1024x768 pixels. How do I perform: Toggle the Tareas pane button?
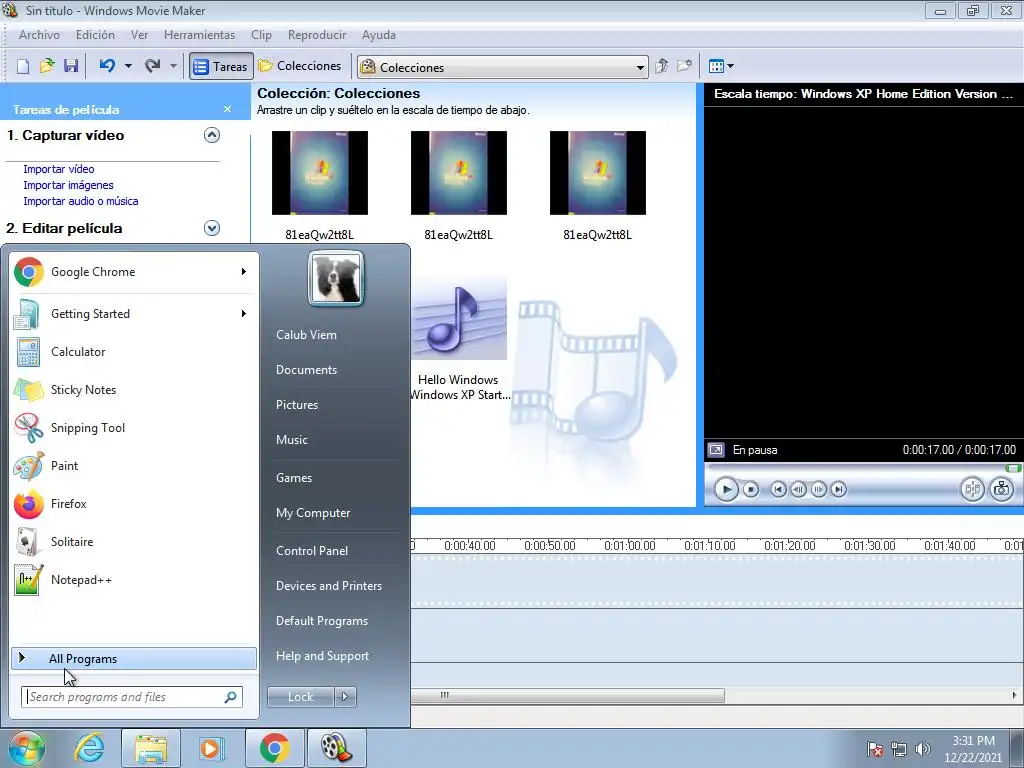pos(221,66)
